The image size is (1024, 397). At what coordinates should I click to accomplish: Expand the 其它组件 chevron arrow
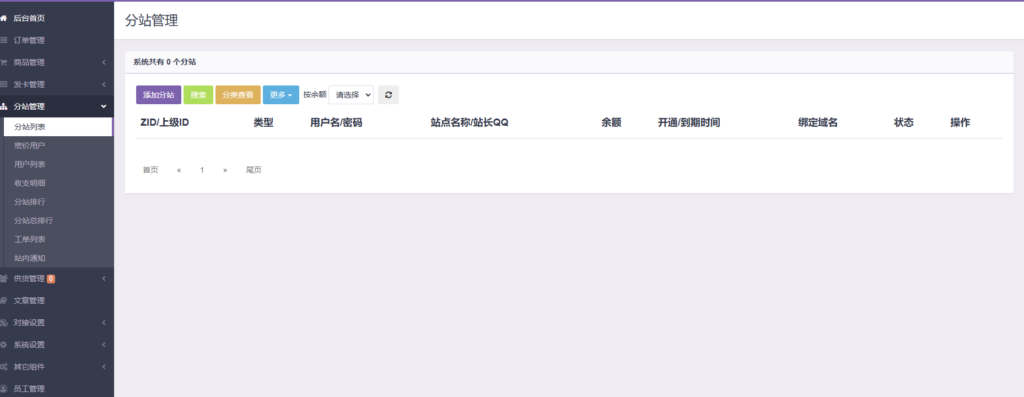click(103, 367)
